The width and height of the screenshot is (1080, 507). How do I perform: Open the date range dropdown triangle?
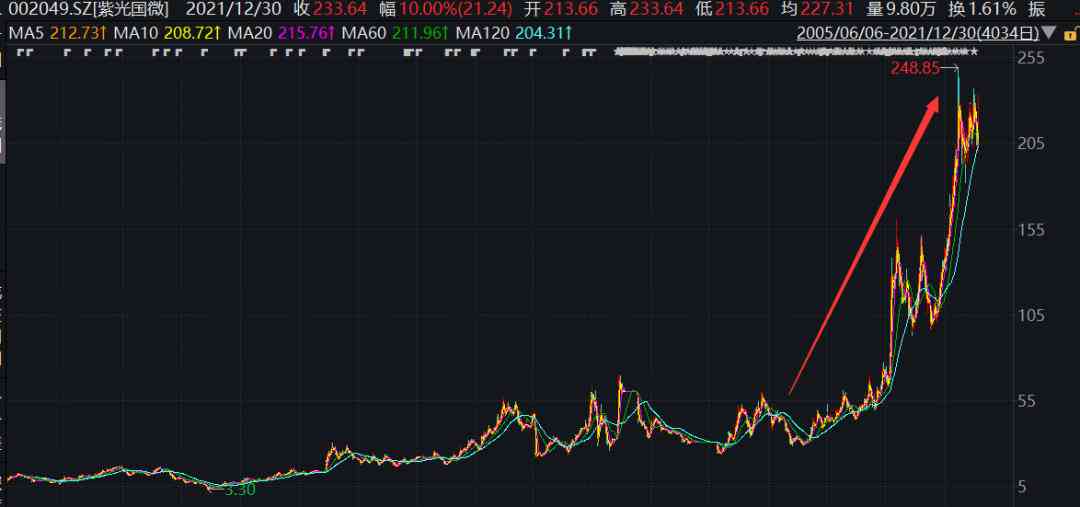(x=1049, y=32)
